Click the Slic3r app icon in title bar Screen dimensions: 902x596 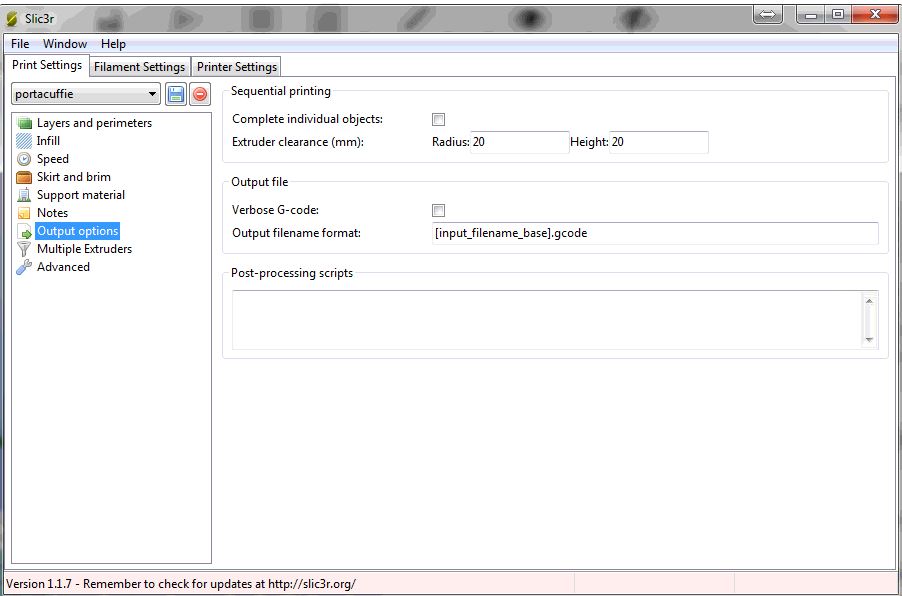pos(12,18)
